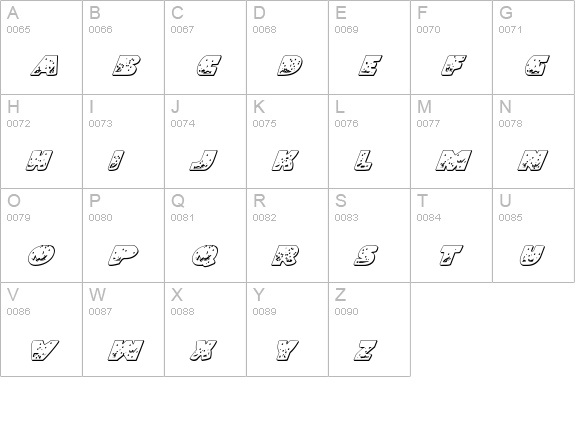Screen dimensions: 575x421
Task: Click the U glyph preview
Action: coord(532,255)
